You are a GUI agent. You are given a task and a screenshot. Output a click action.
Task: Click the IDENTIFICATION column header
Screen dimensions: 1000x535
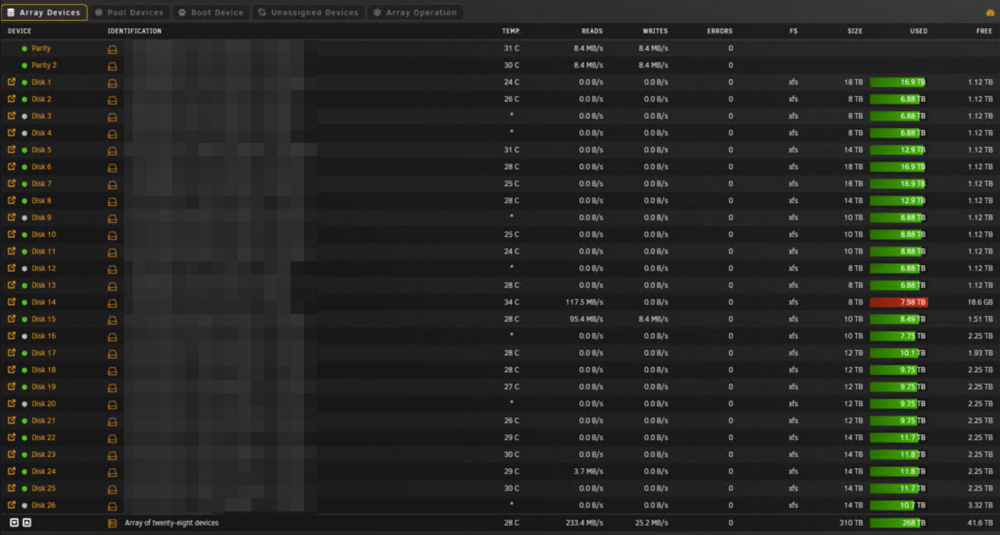tap(135, 31)
